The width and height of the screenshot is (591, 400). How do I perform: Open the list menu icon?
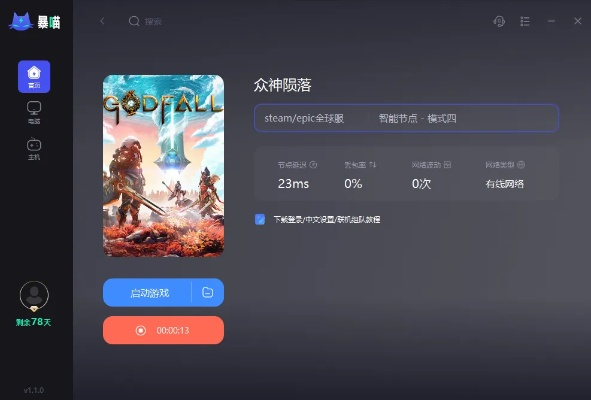525,21
